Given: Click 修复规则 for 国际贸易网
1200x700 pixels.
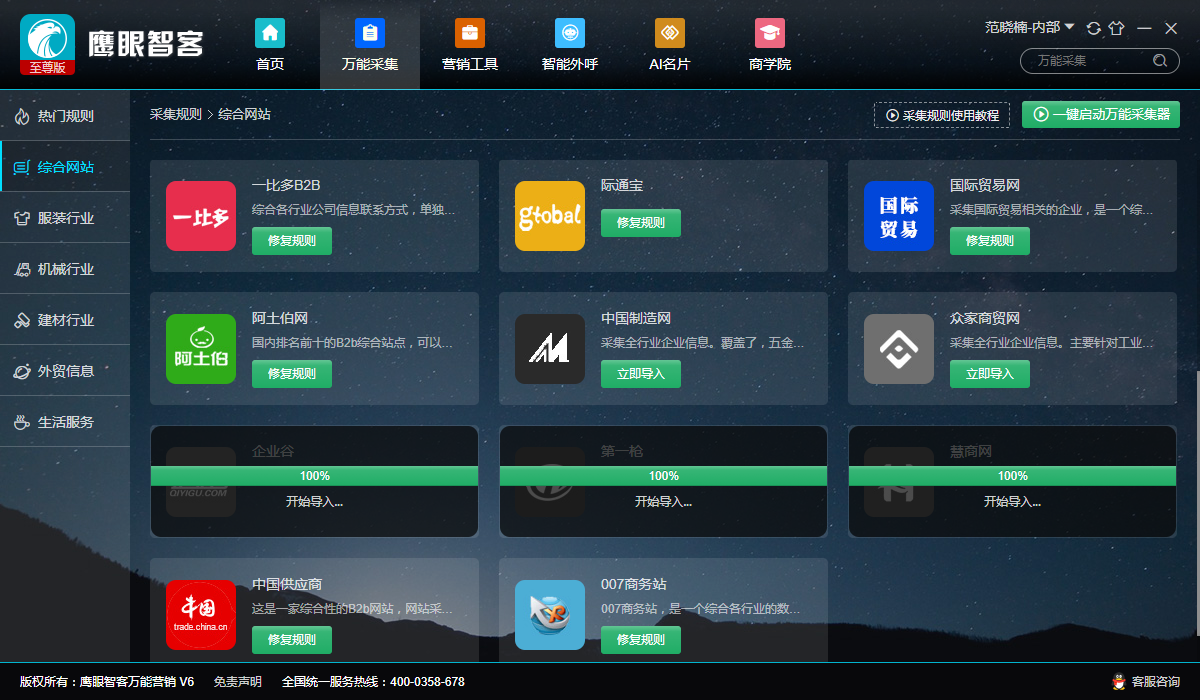Looking at the screenshot, I should 990,241.
